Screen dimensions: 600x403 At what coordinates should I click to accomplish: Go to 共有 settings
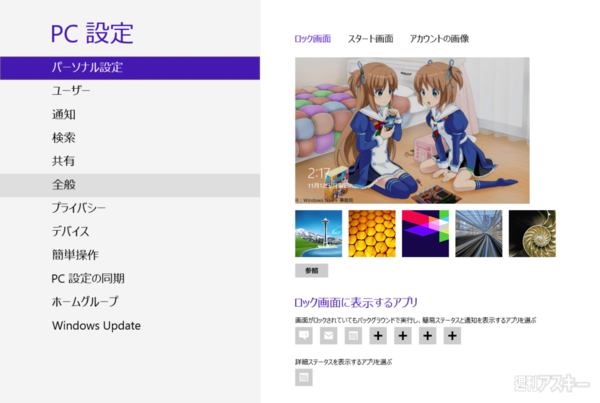point(130,161)
